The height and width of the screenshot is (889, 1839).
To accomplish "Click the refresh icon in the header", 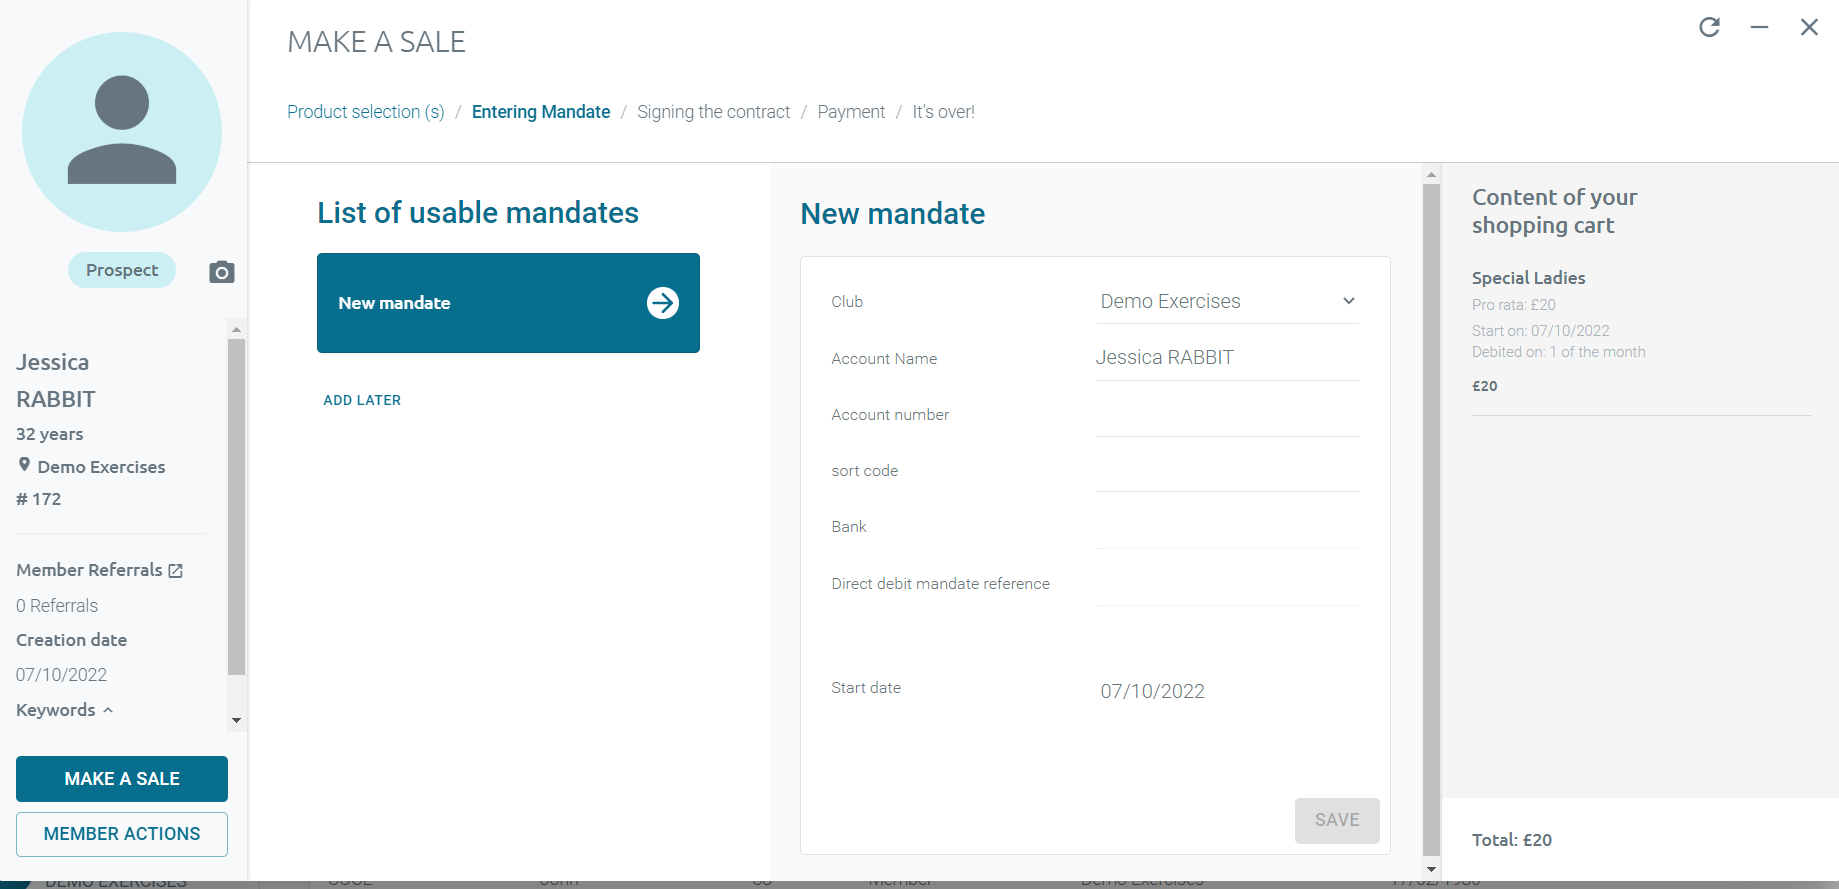I will point(1710,27).
